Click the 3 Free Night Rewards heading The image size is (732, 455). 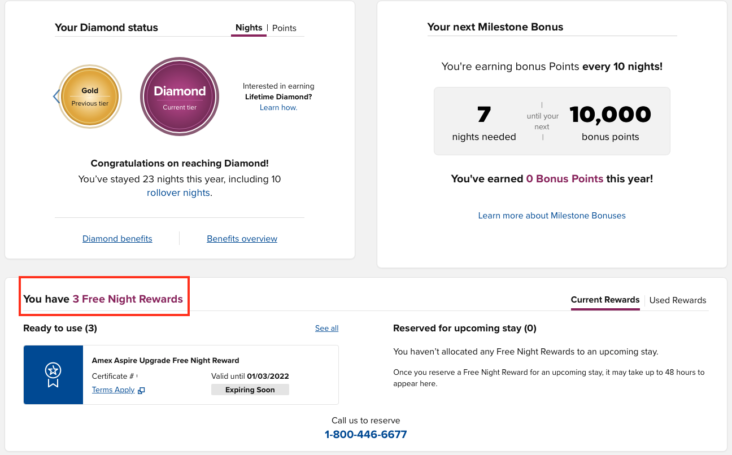click(x=103, y=299)
